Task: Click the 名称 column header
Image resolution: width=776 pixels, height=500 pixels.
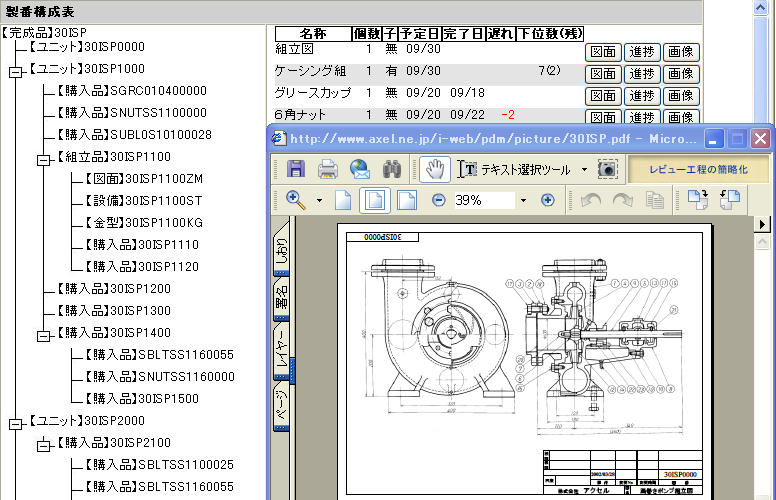Action: coord(313,34)
